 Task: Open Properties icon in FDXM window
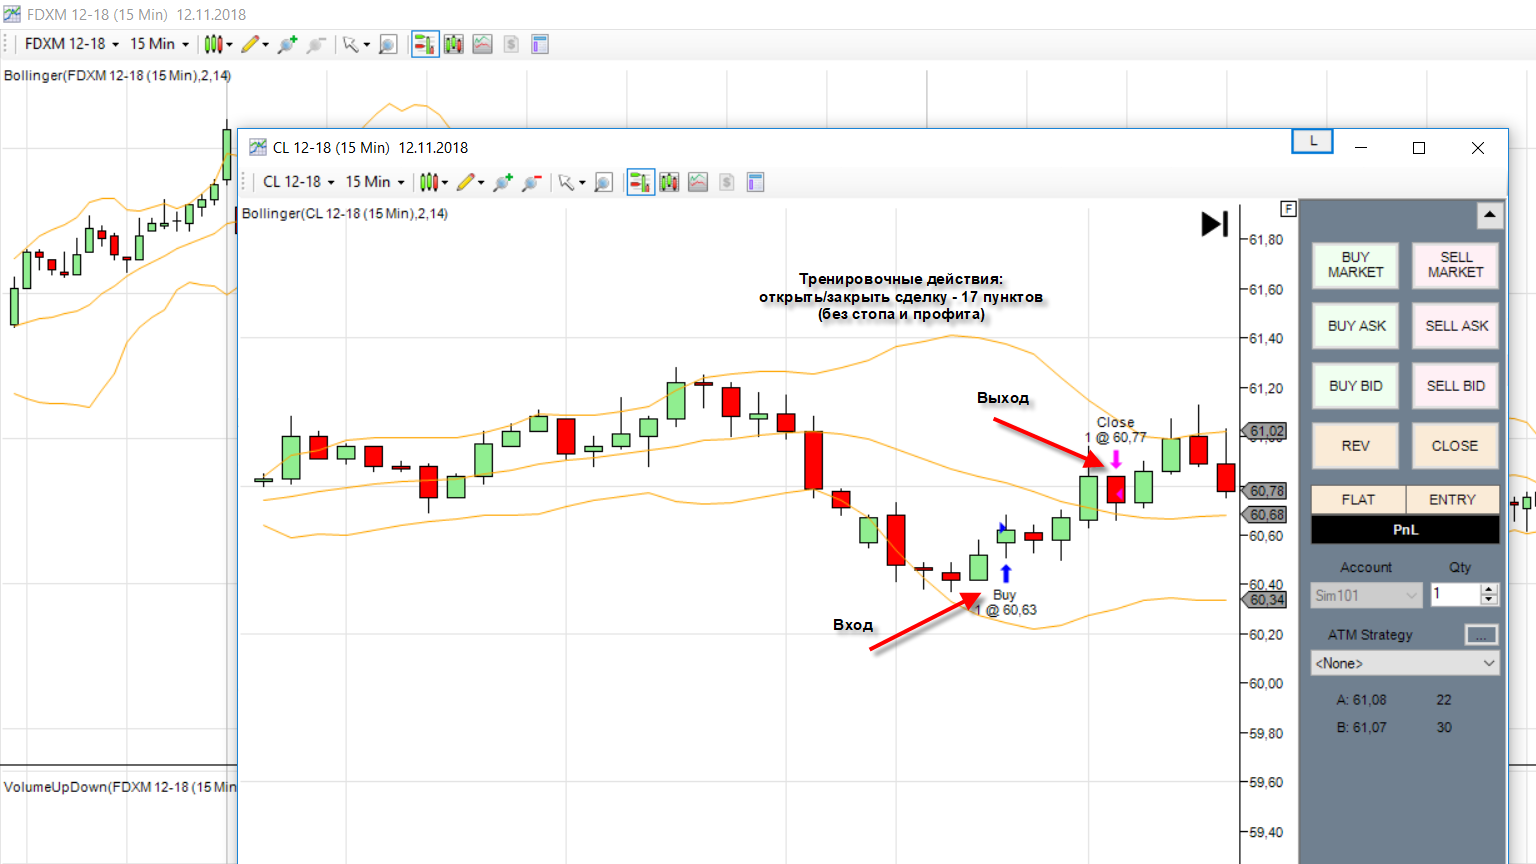540,44
